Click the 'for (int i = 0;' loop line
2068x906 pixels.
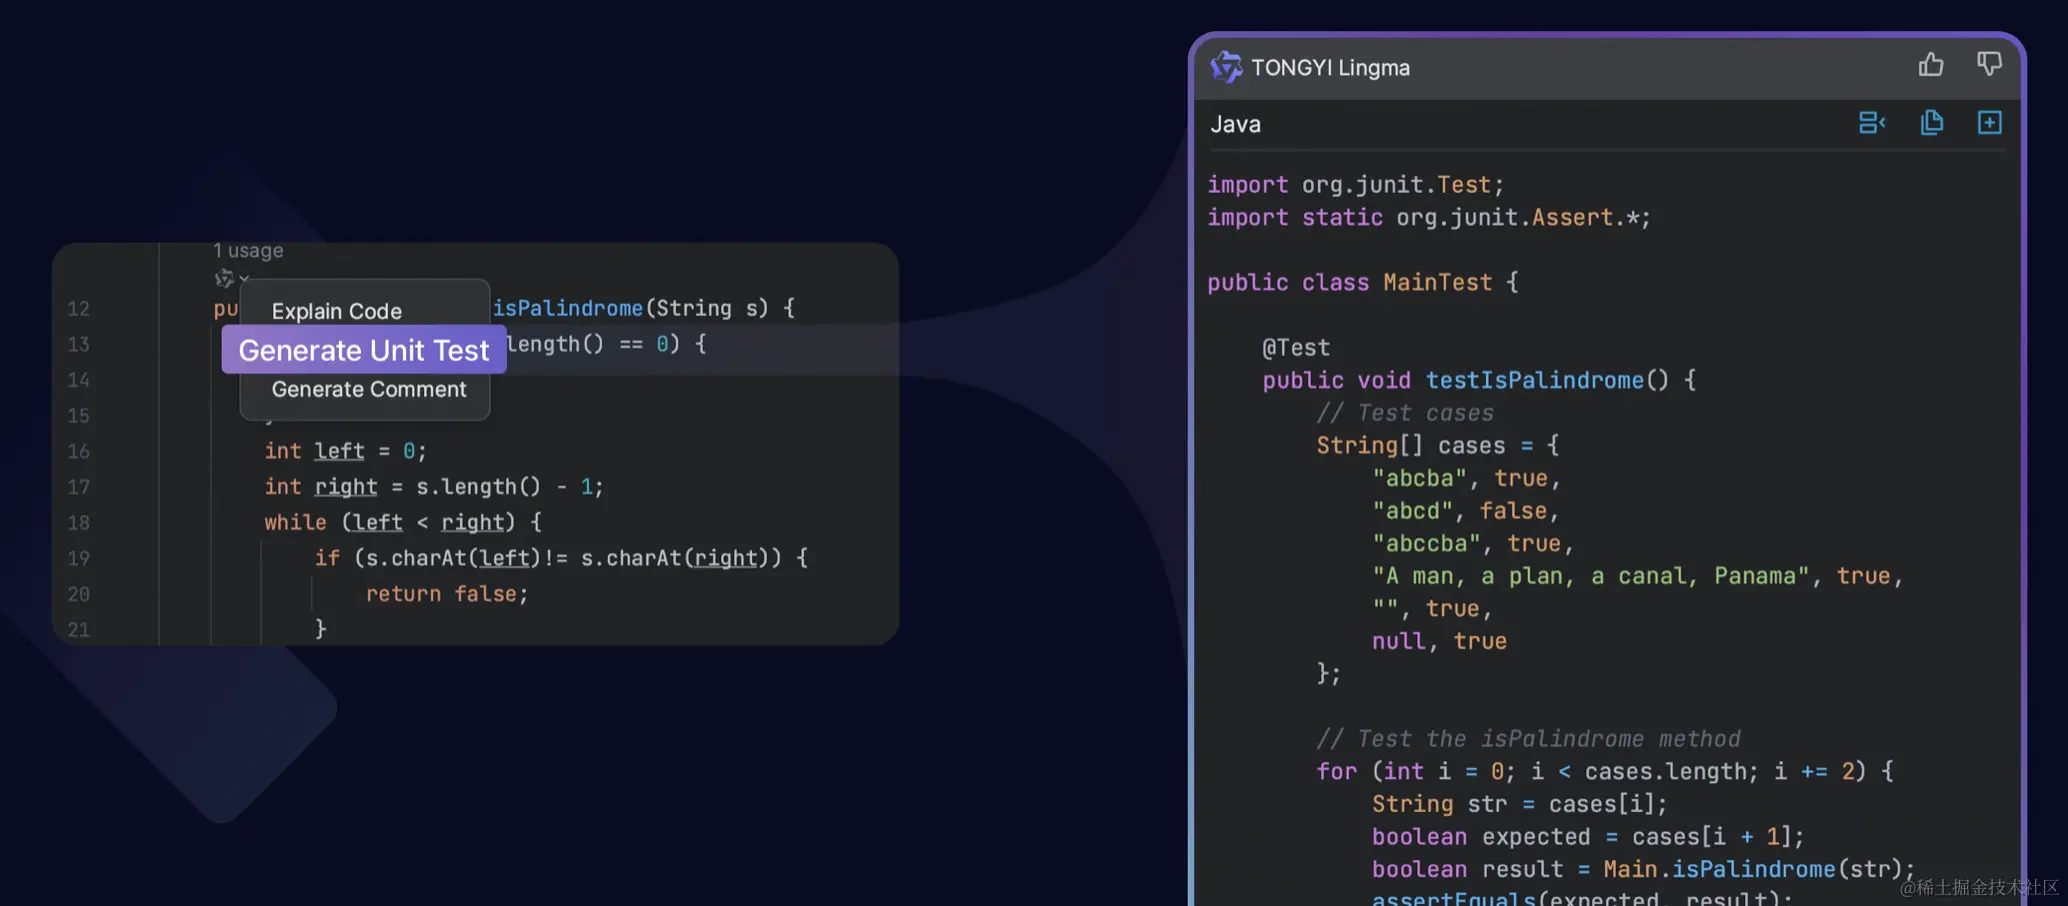1605,771
